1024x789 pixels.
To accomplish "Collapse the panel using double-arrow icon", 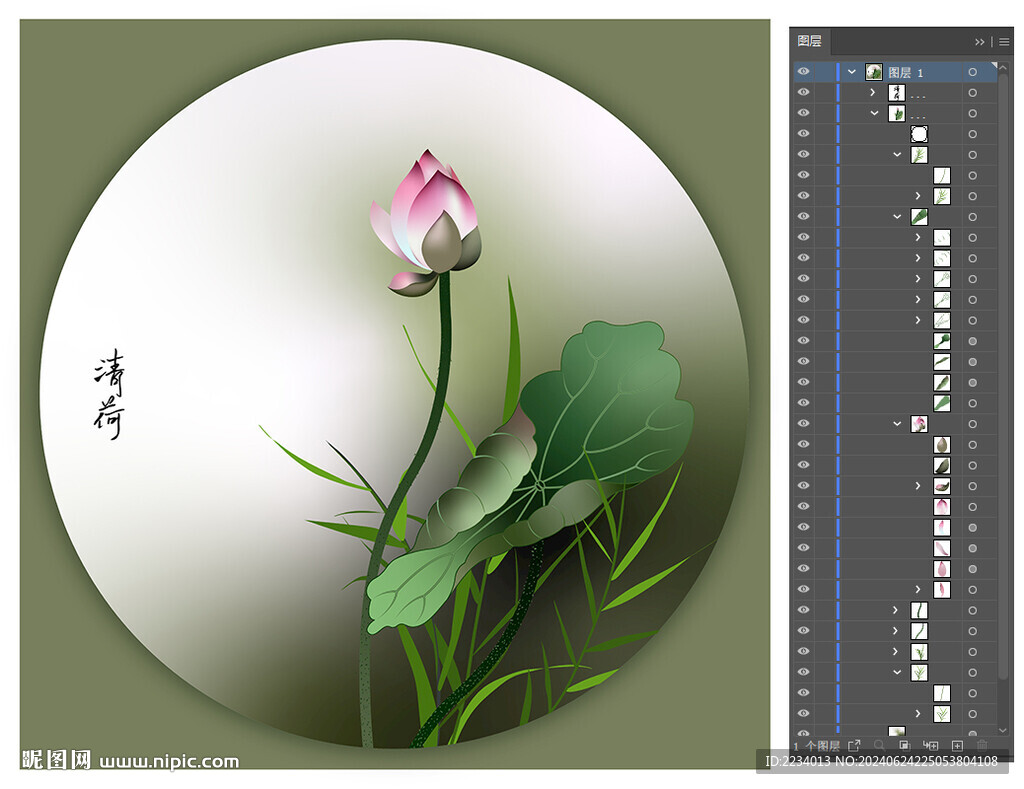I will [980, 42].
